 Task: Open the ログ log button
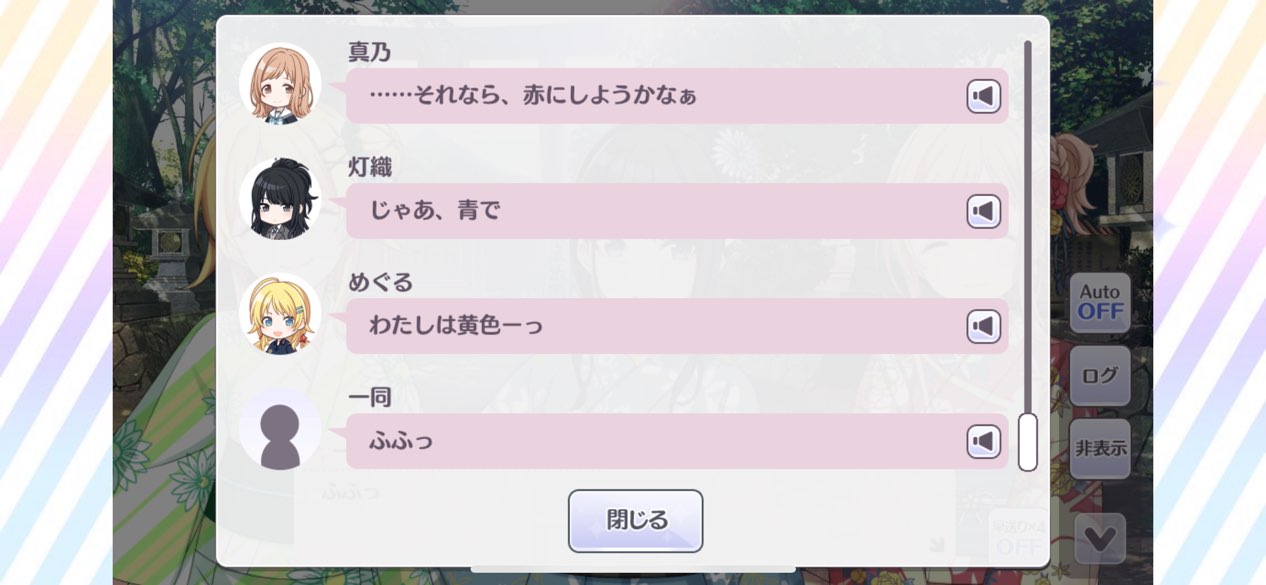pos(1100,376)
